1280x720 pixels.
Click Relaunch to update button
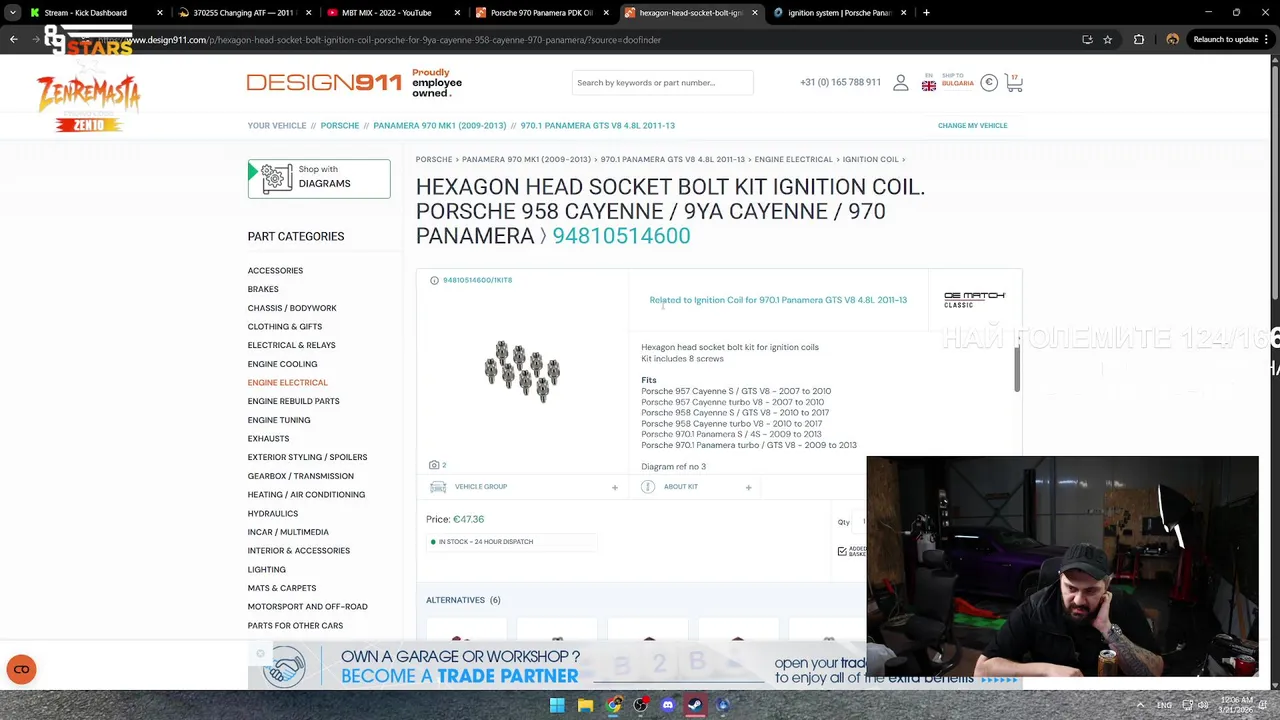click(1231, 40)
